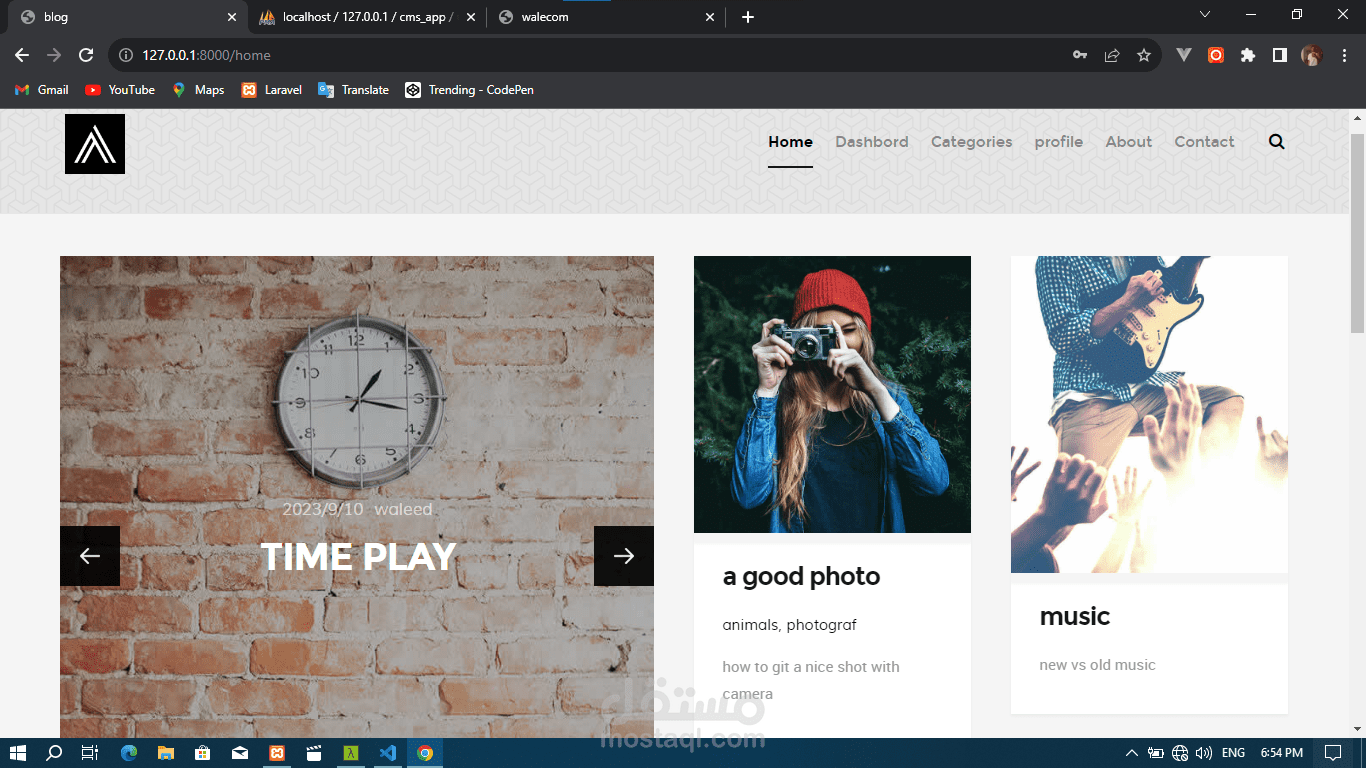The width and height of the screenshot is (1366, 768).
Task: Open a new tab with the plus button
Action: click(747, 16)
